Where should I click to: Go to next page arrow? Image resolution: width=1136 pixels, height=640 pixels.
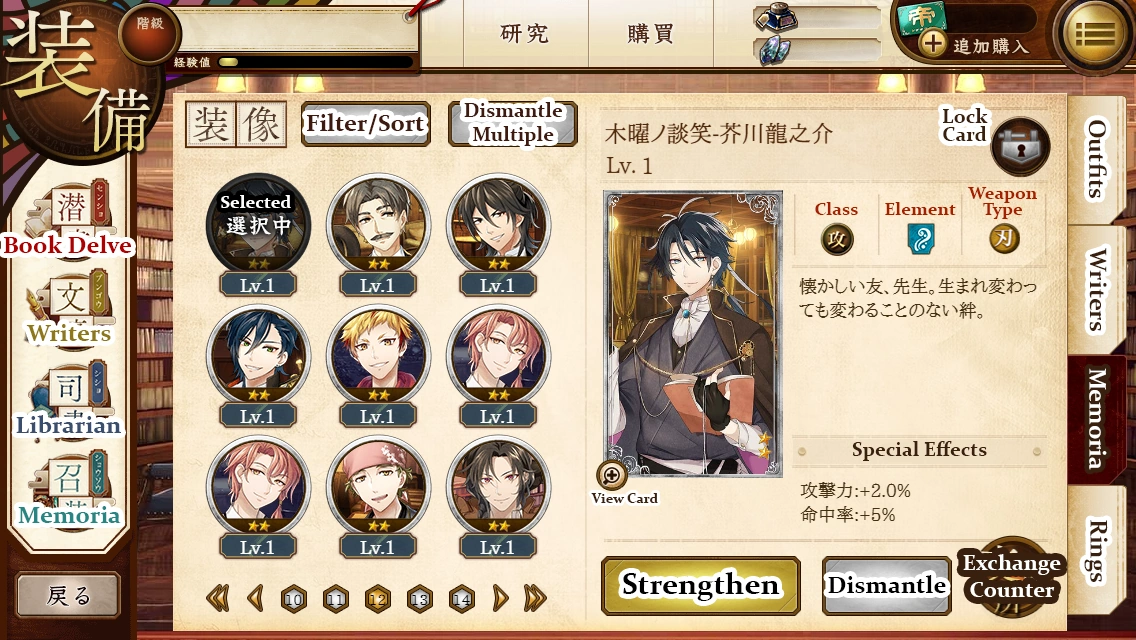(501, 598)
